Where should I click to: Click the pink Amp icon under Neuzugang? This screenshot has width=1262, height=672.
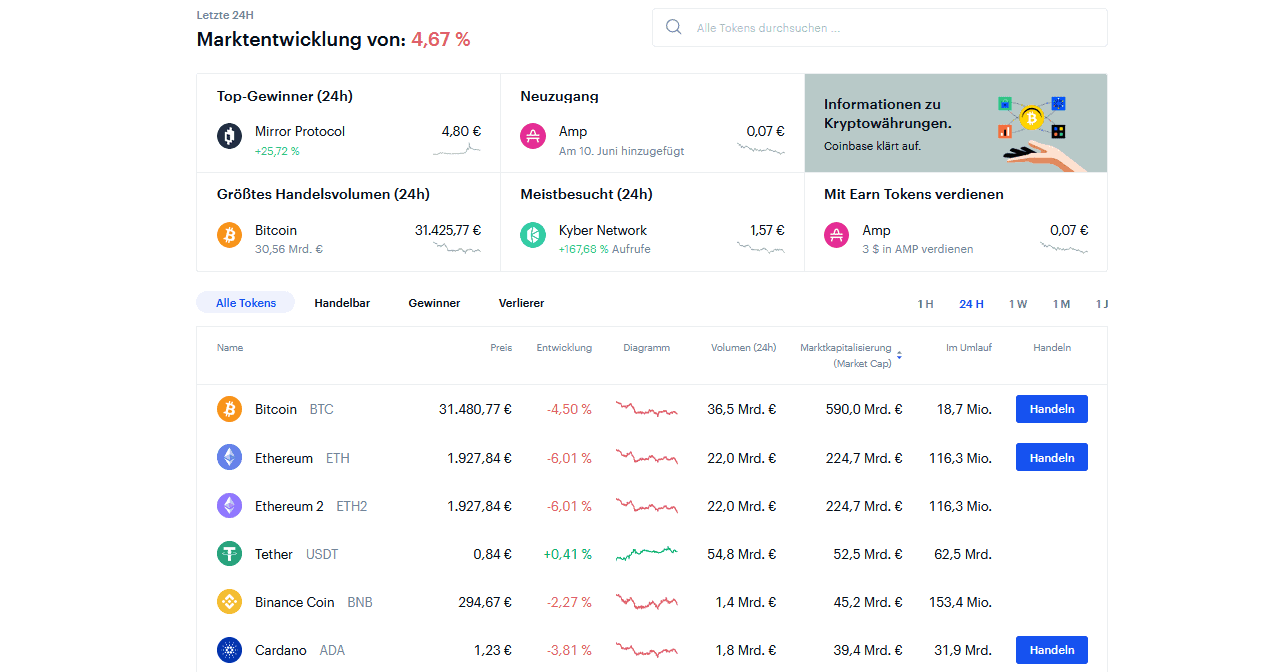coord(533,136)
